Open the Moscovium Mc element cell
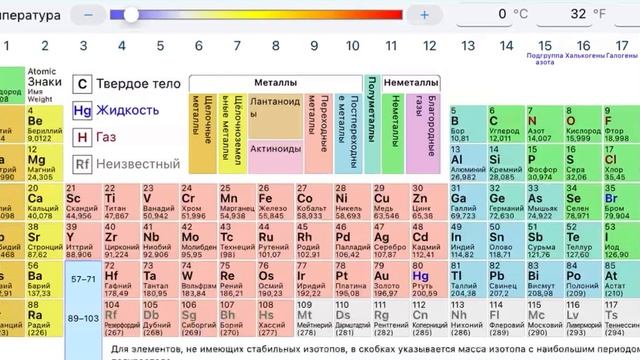 pos(544,318)
